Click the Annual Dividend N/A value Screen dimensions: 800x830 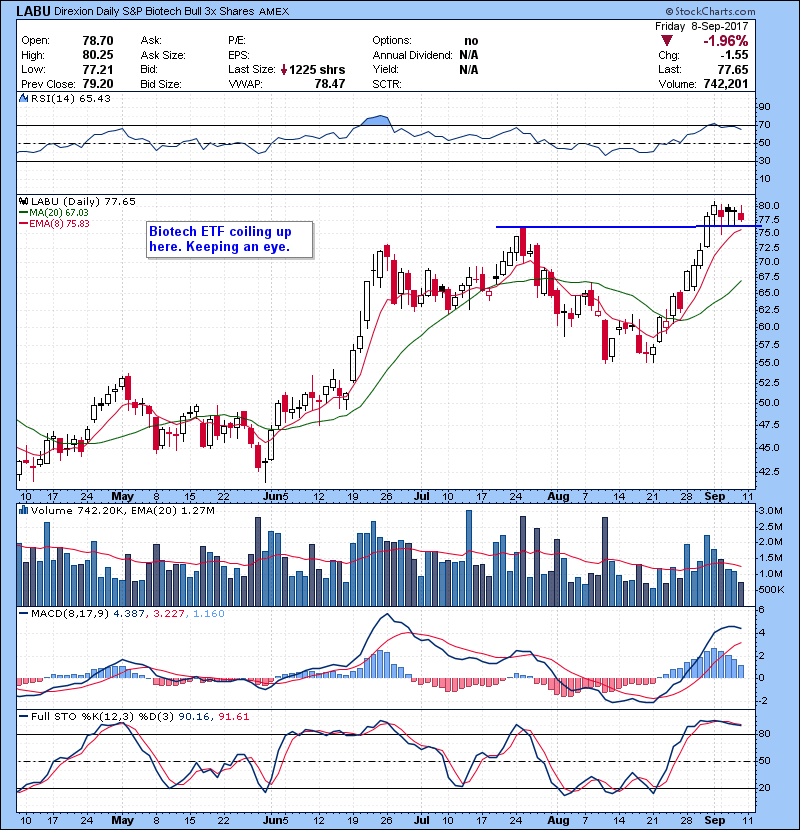pos(469,55)
